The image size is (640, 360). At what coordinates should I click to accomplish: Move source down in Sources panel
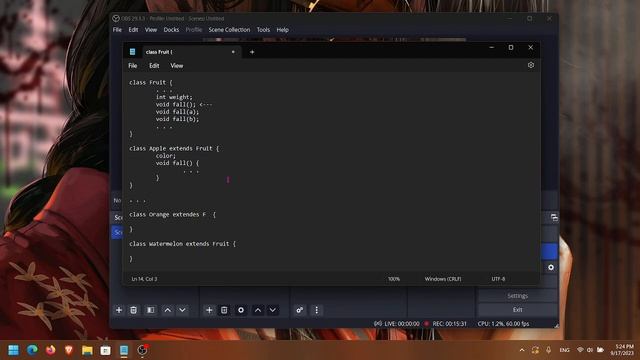272,310
